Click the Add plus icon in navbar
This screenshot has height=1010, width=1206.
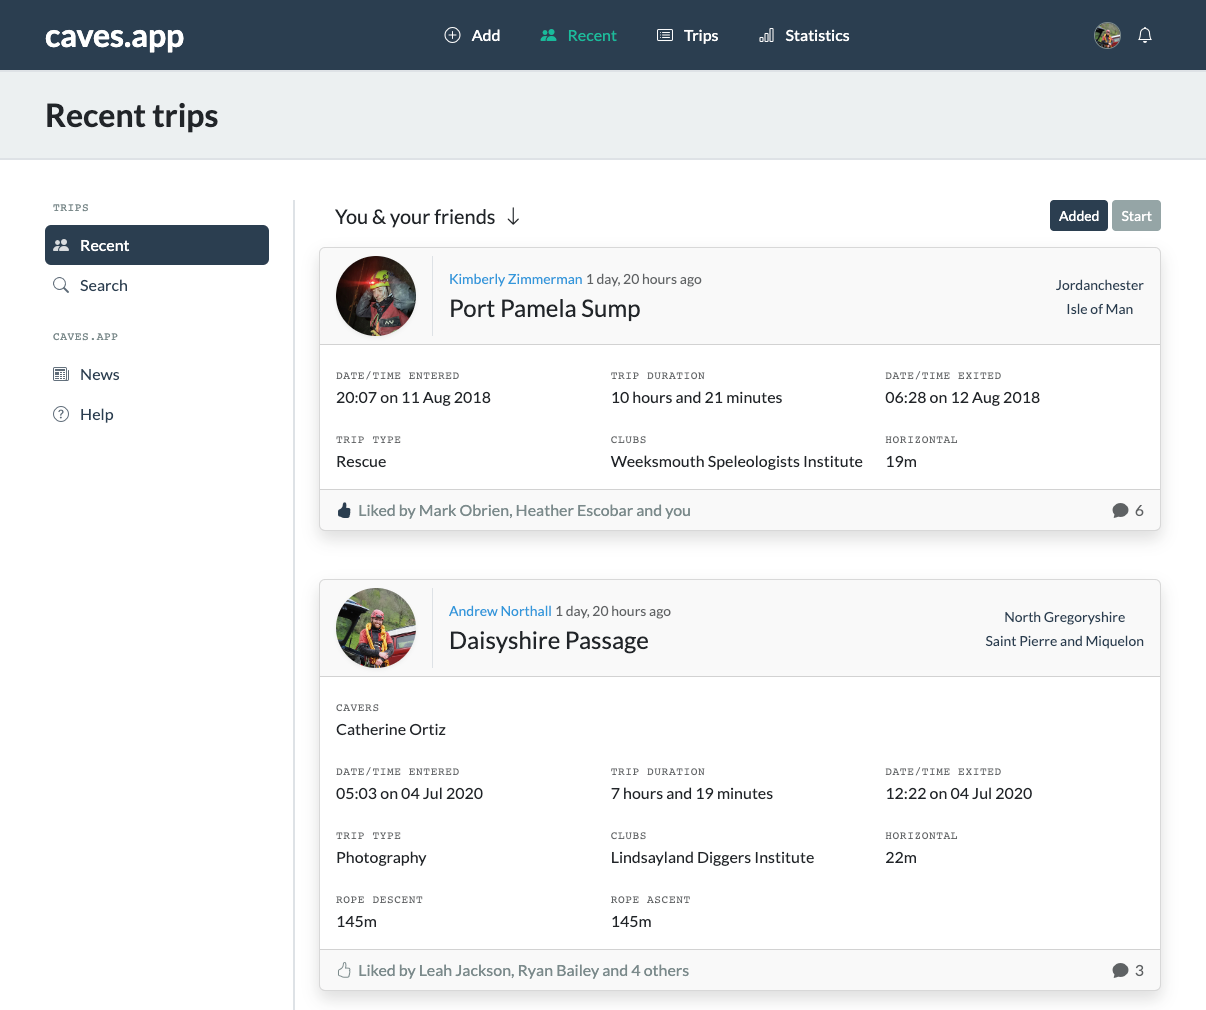pyautogui.click(x=453, y=35)
